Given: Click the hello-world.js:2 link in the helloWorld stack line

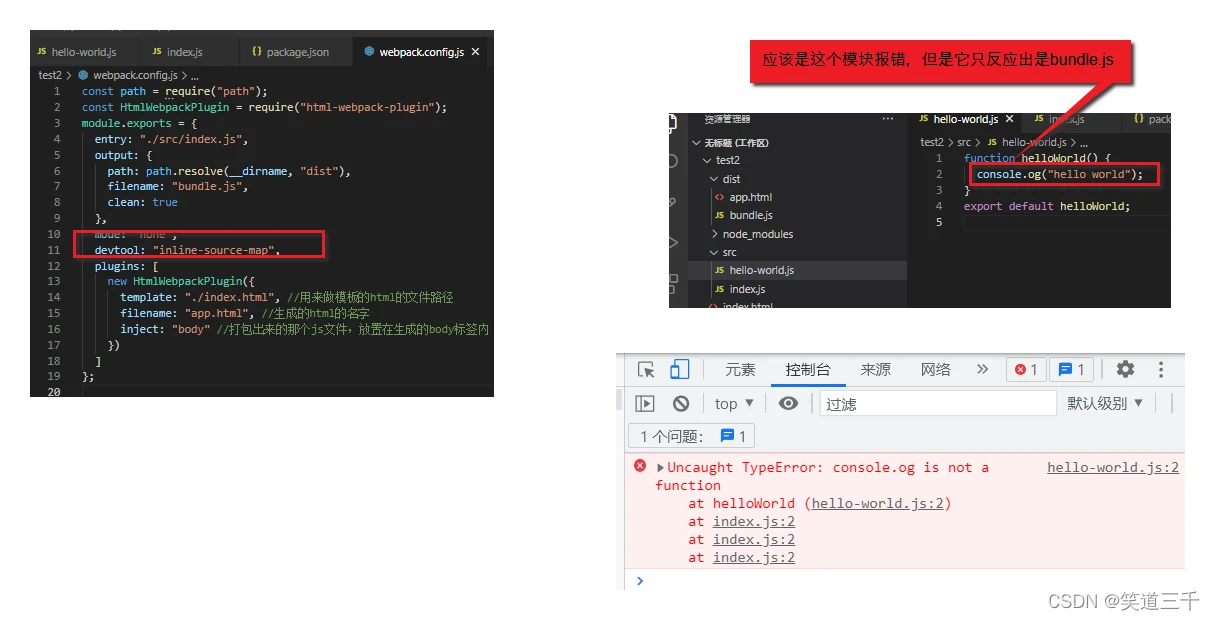Looking at the screenshot, I should 878,503.
